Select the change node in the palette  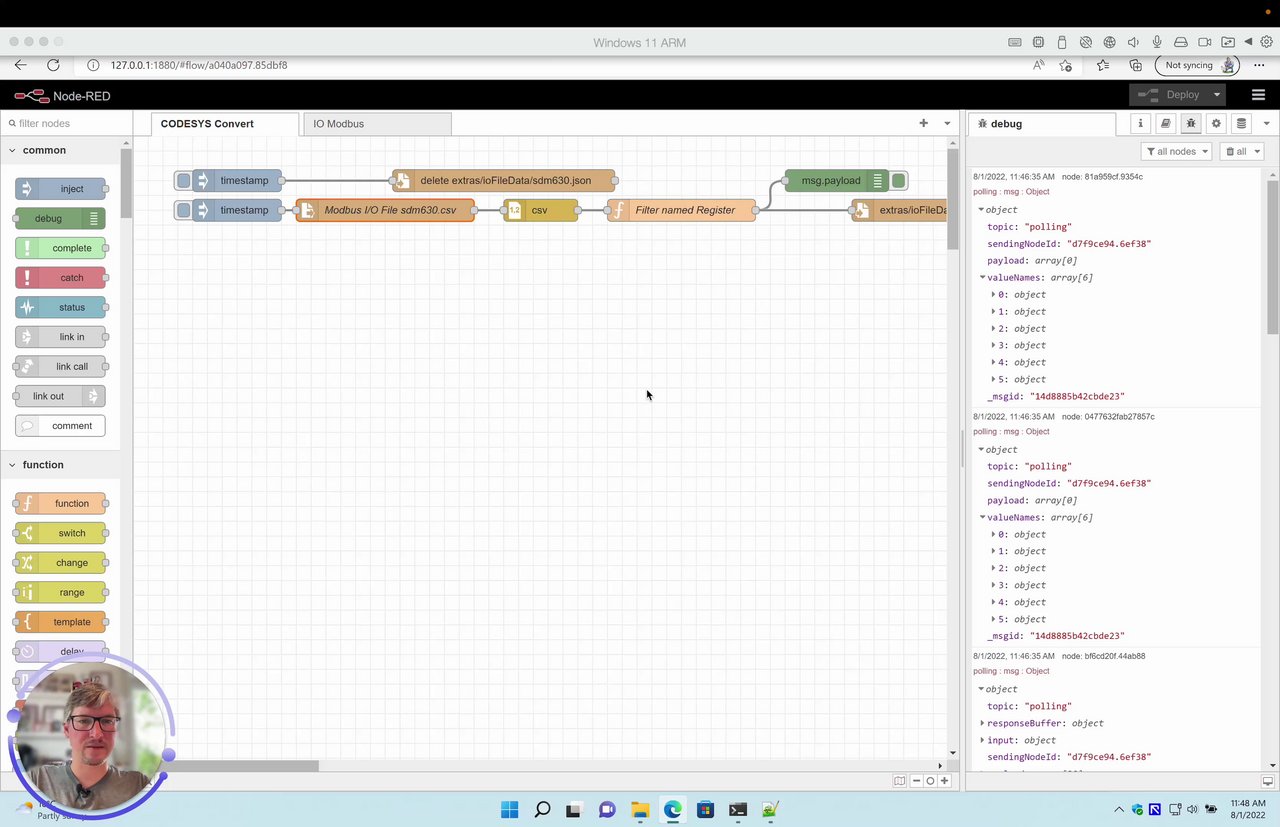click(x=61, y=563)
